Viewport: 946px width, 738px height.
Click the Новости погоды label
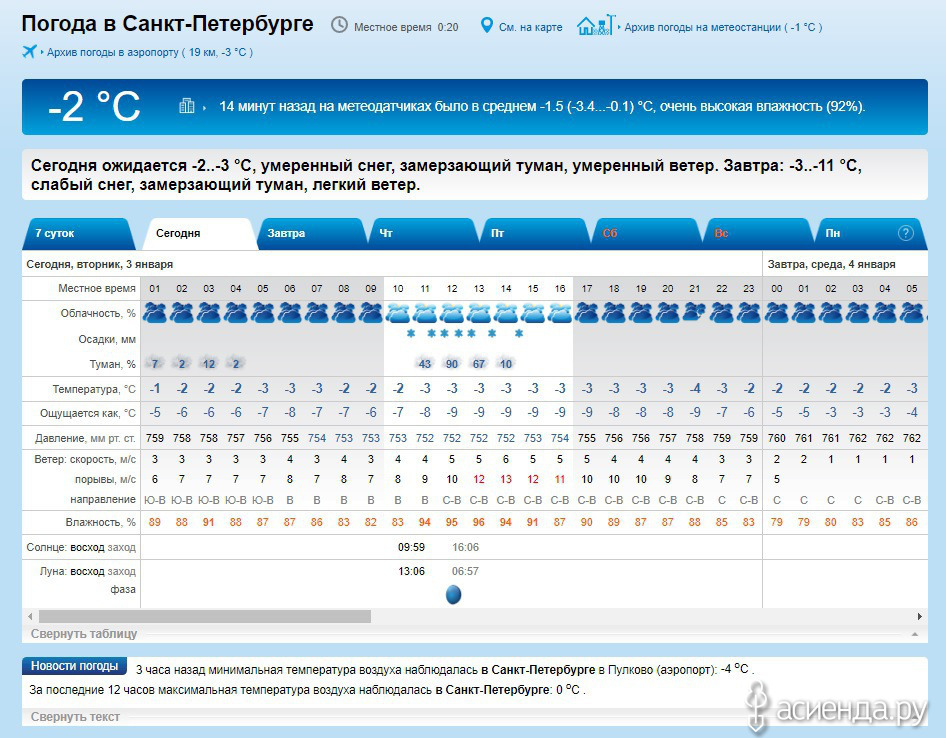click(74, 666)
